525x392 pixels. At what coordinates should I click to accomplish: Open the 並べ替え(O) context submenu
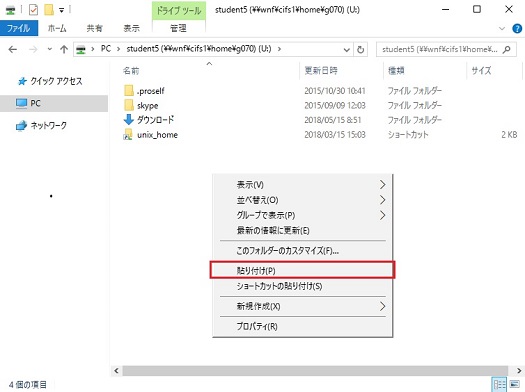tap(303, 200)
